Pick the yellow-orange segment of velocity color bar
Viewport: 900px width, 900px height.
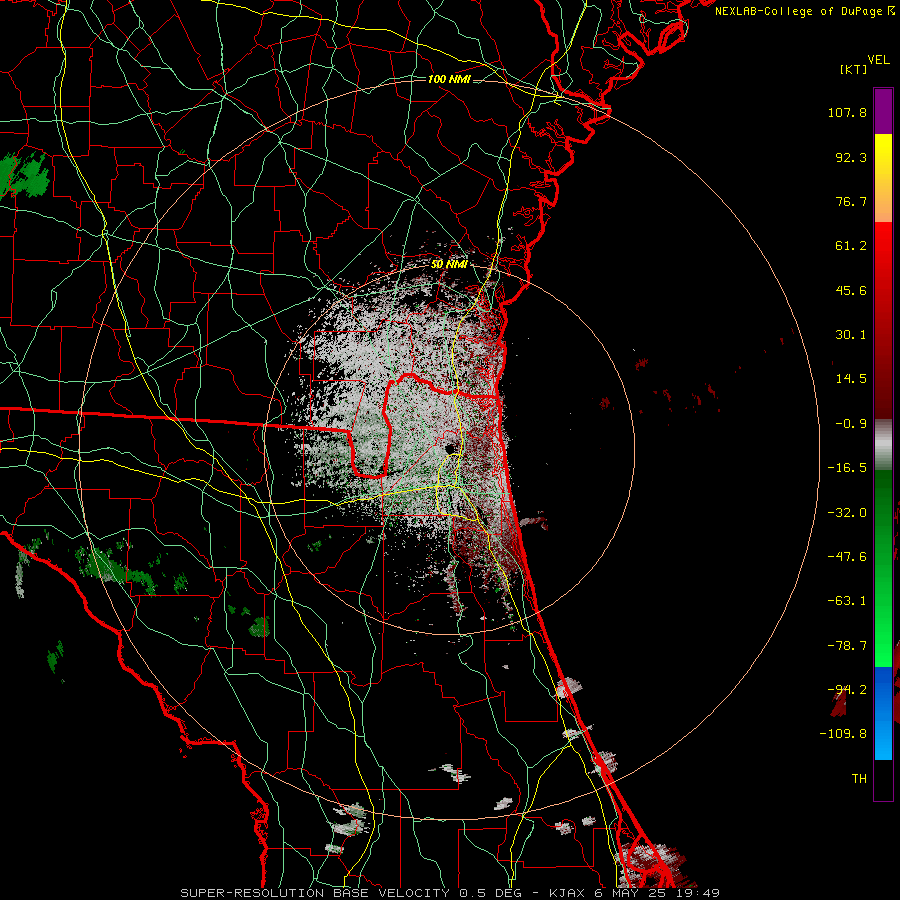click(883, 178)
